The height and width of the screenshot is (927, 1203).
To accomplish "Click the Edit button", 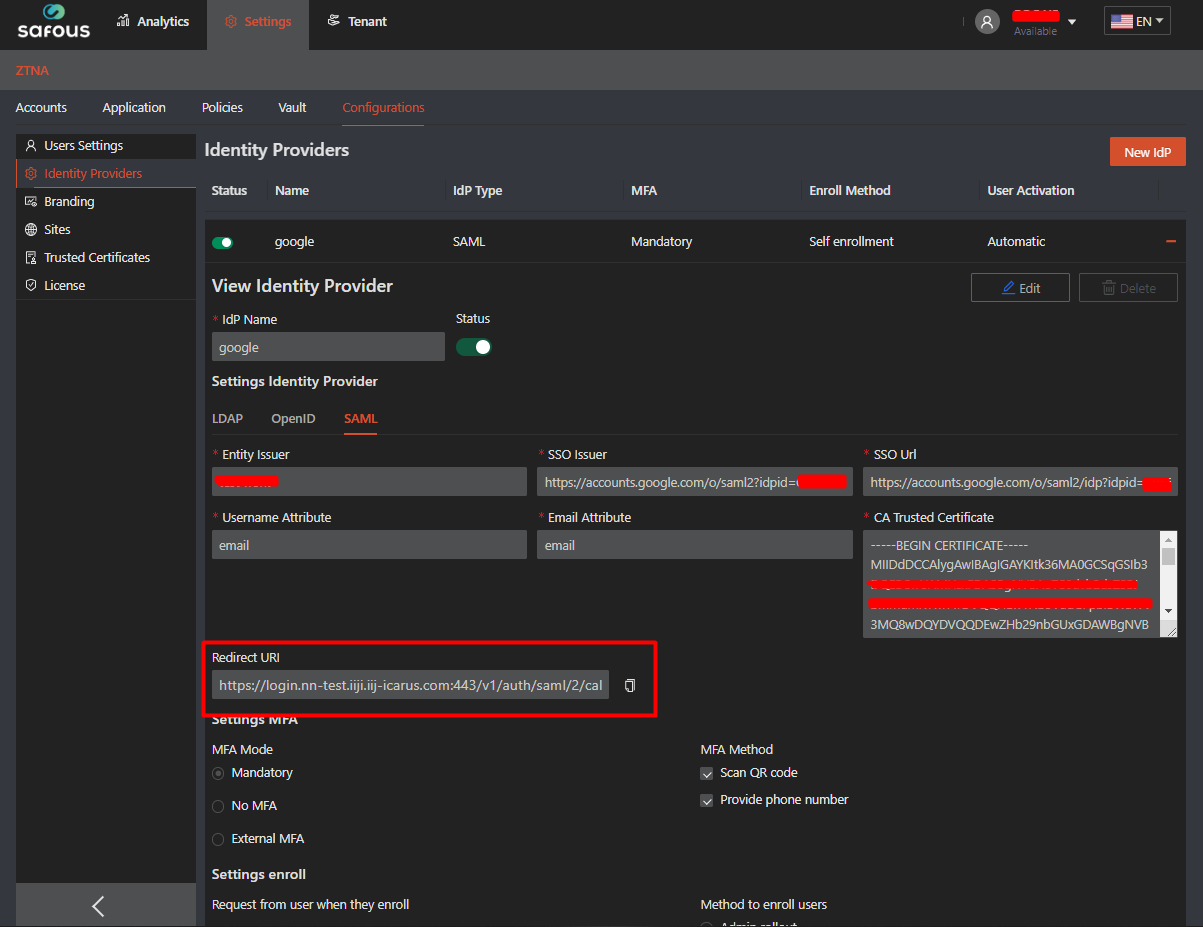I will tap(1020, 288).
